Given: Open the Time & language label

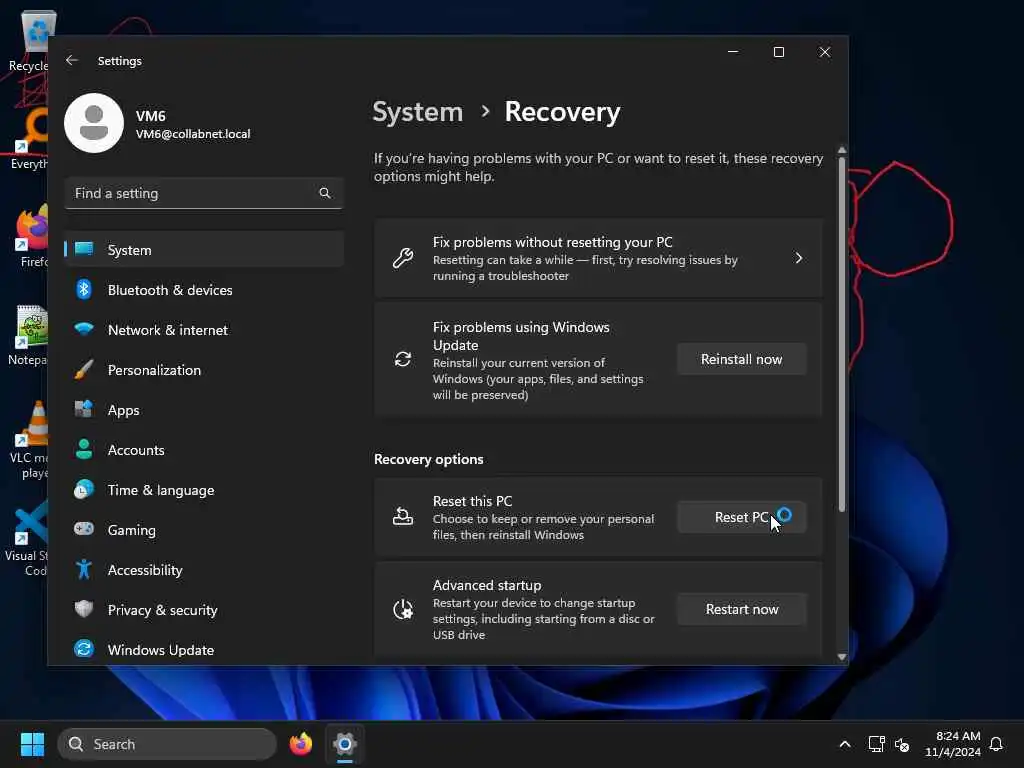Looking at the screenshot, I should (x=161, y=490).
